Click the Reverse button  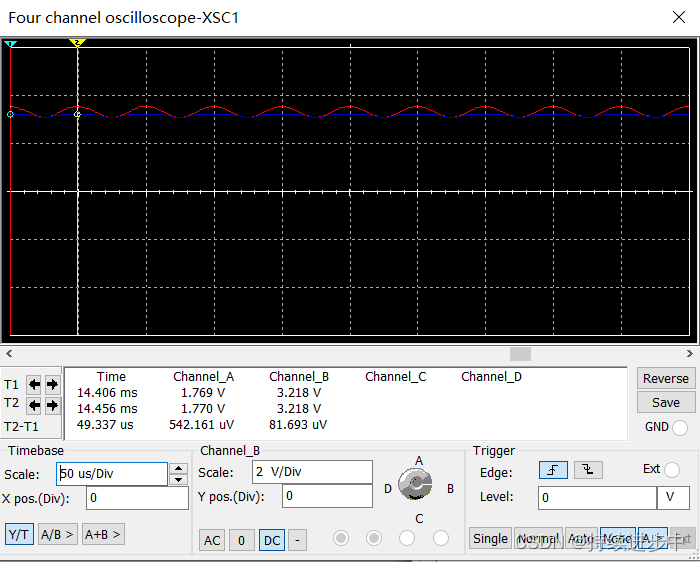click(x=666, y=378)
